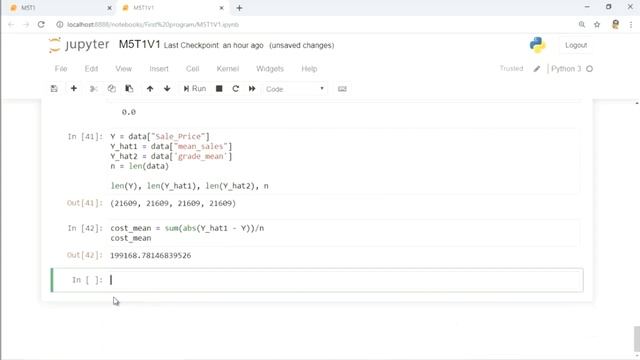
Task: Open the cell type Code dropdown
Action: tap(295, 89)
